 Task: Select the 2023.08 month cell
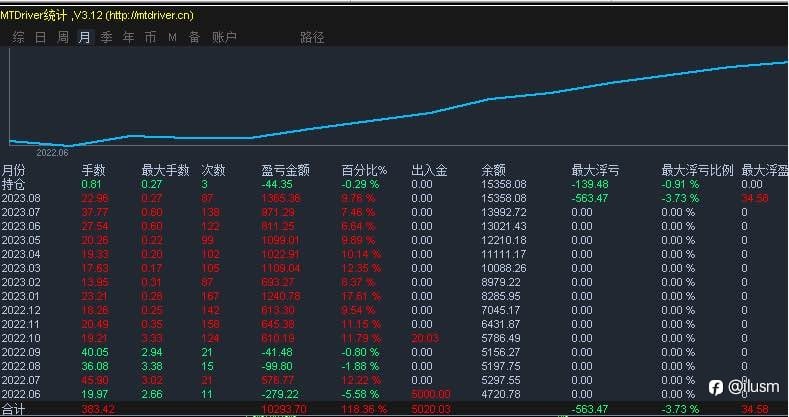point(21,198)
